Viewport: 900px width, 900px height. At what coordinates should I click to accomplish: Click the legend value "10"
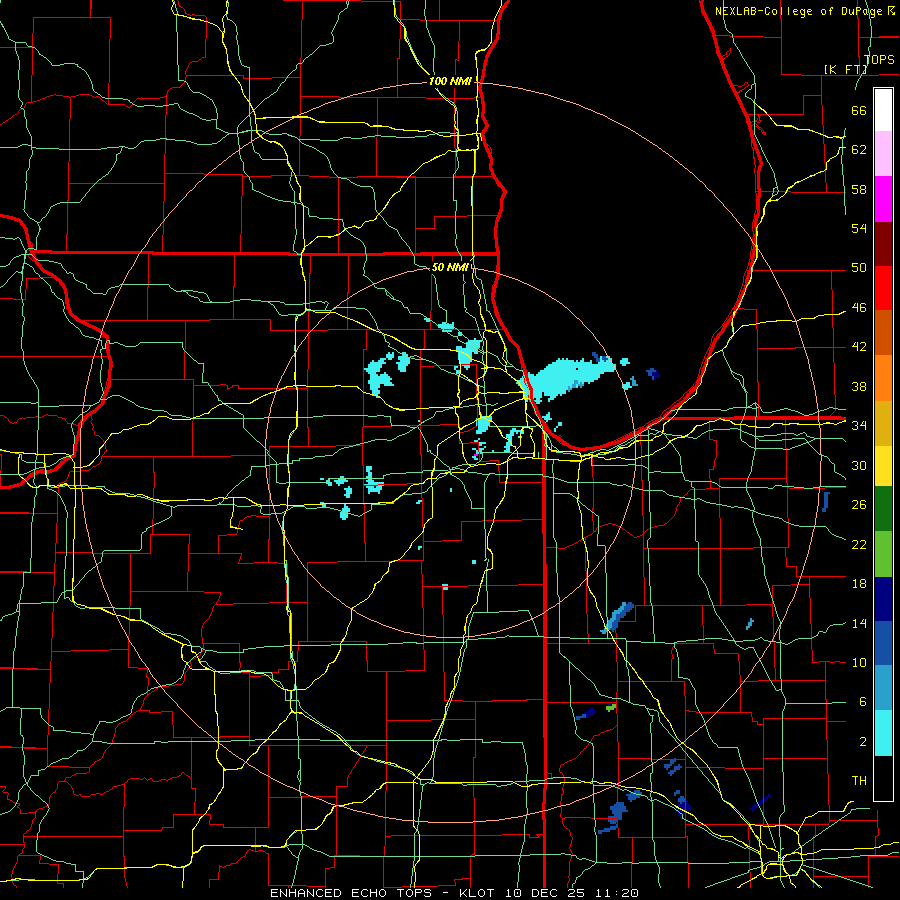pos(859,662)
